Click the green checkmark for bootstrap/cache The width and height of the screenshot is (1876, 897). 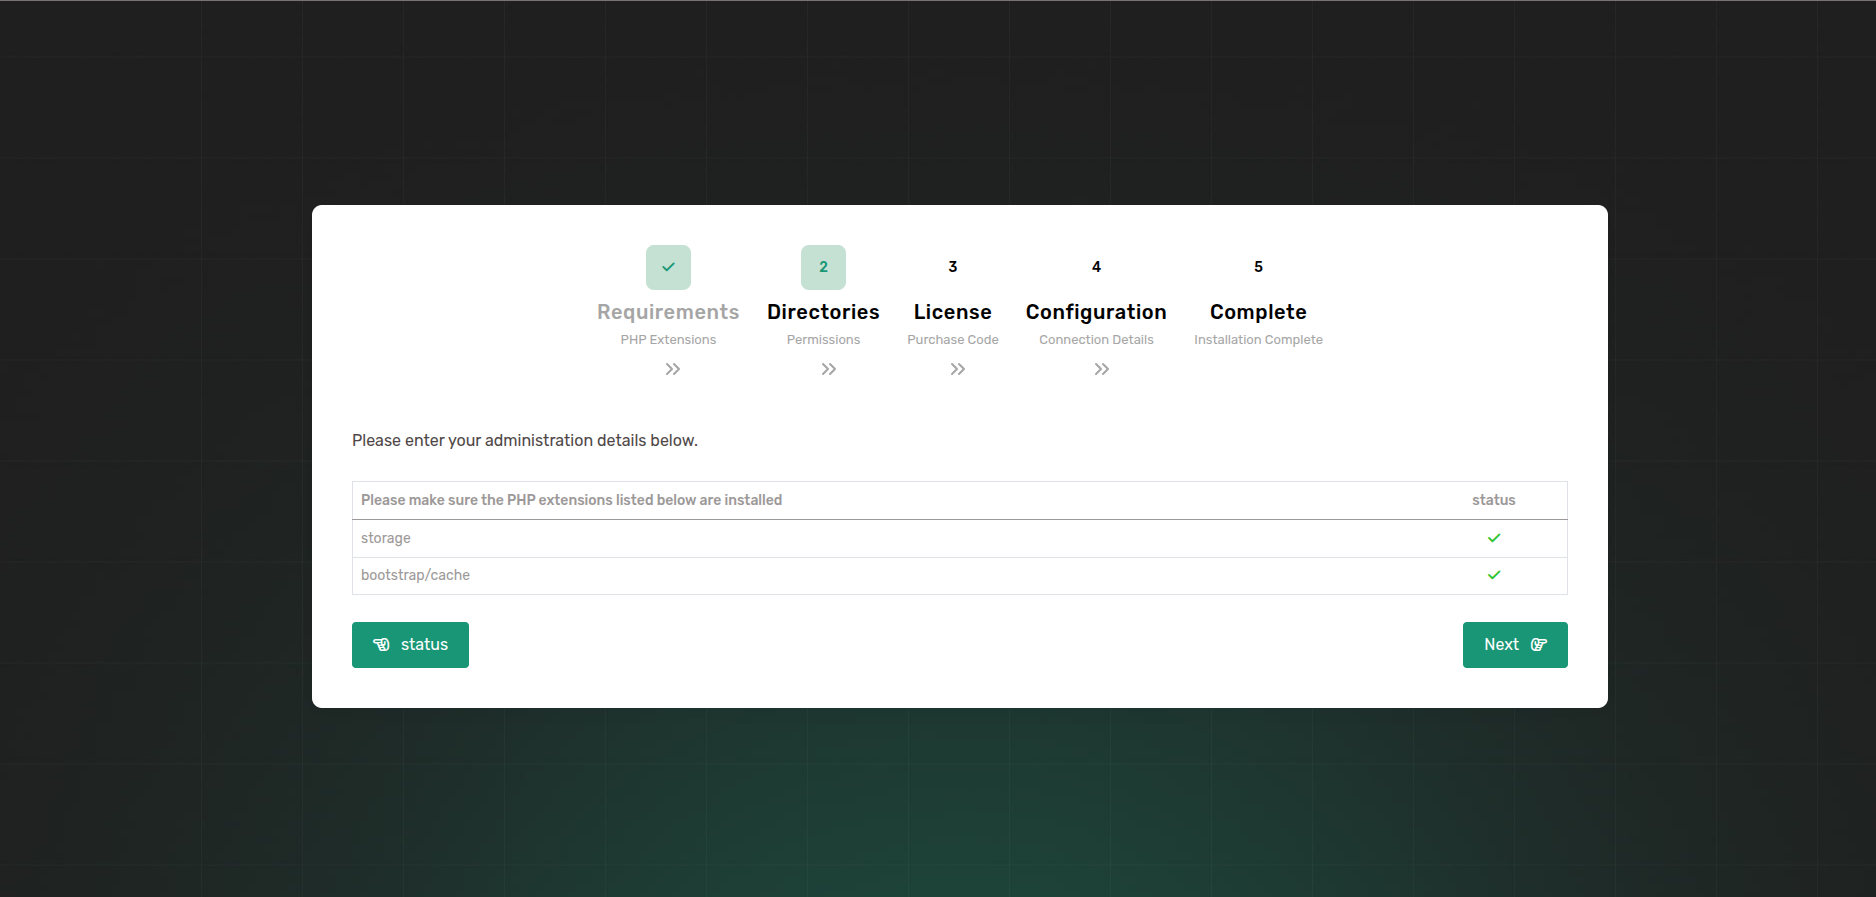pos(1494,575)
